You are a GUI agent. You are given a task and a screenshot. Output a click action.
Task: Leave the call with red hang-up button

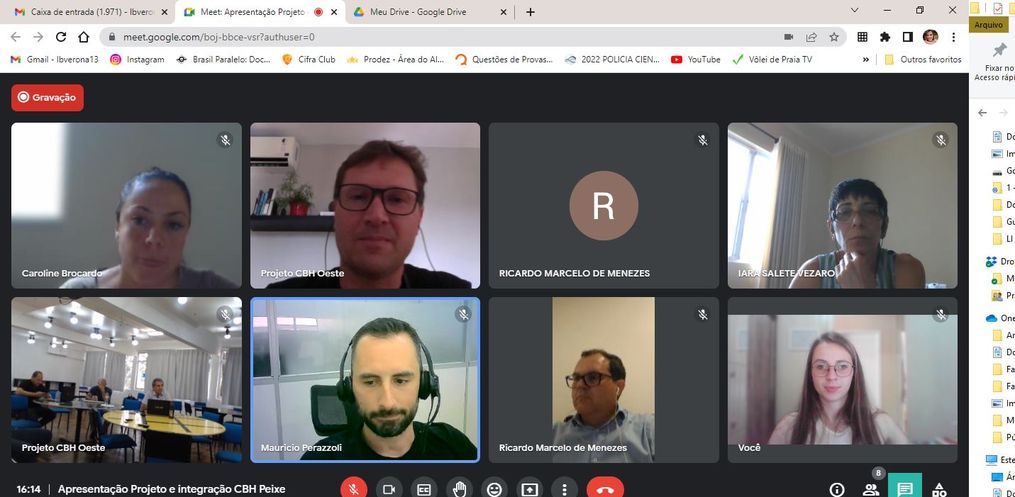605,488
